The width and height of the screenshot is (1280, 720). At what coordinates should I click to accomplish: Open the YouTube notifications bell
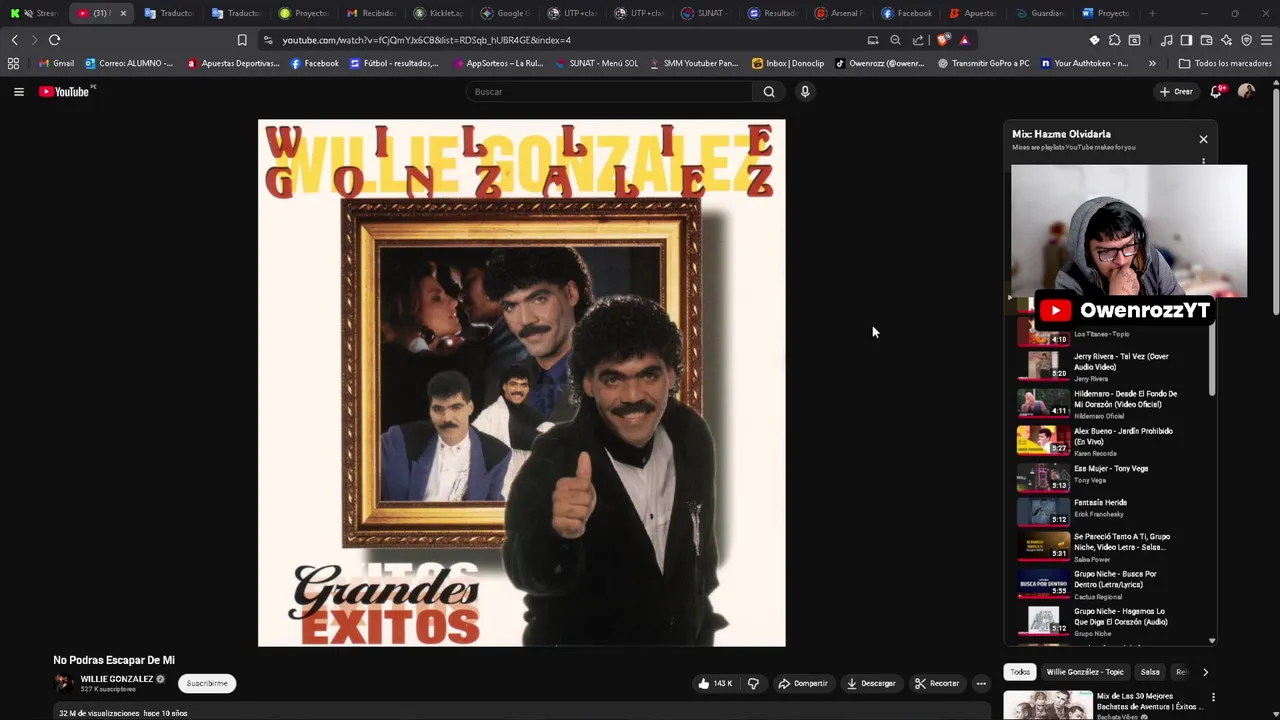pos(1216,91)
